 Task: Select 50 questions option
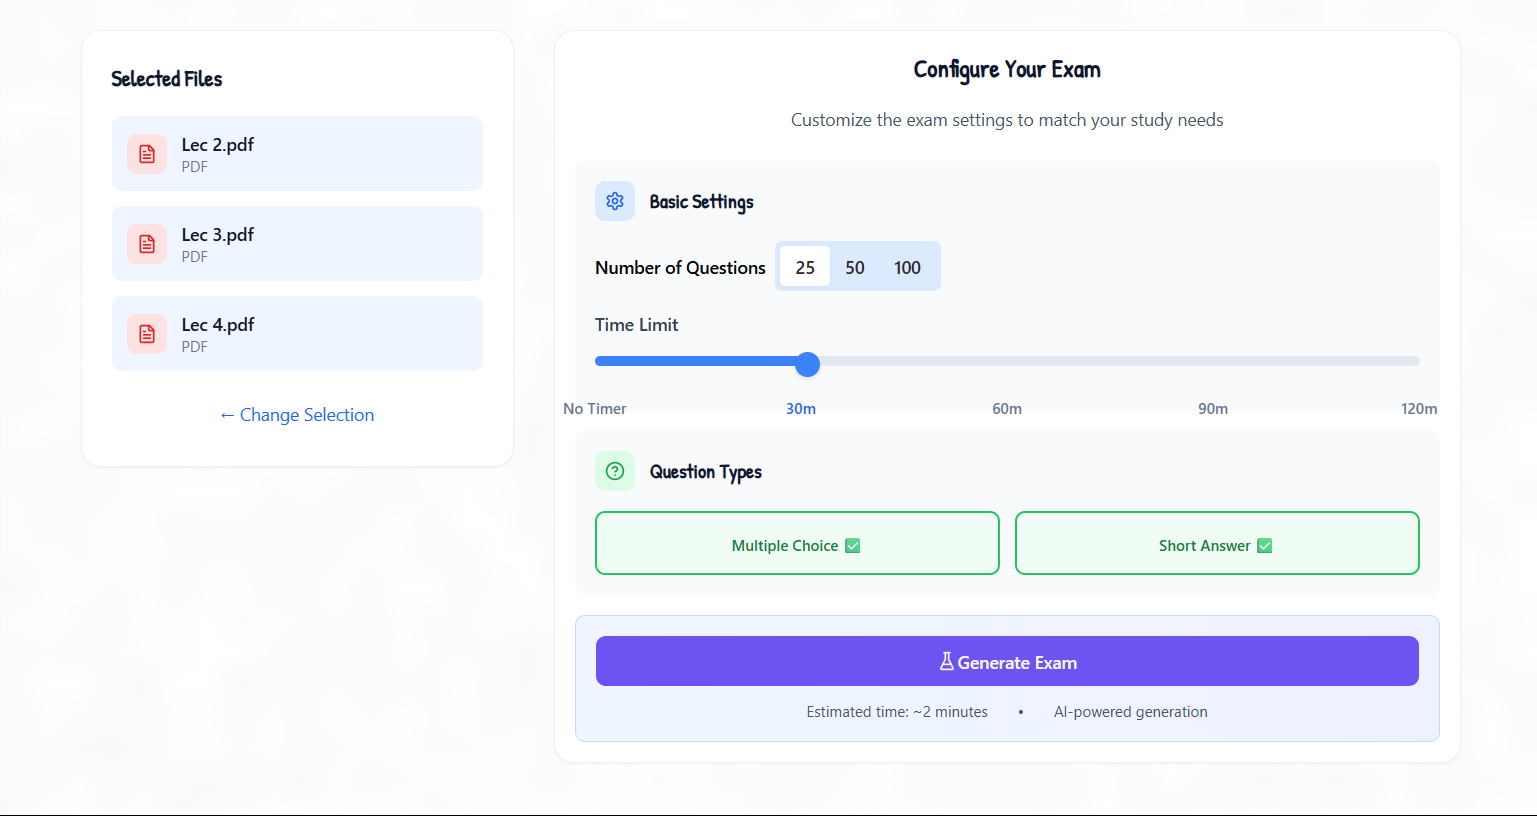click(x=855, y=267)
